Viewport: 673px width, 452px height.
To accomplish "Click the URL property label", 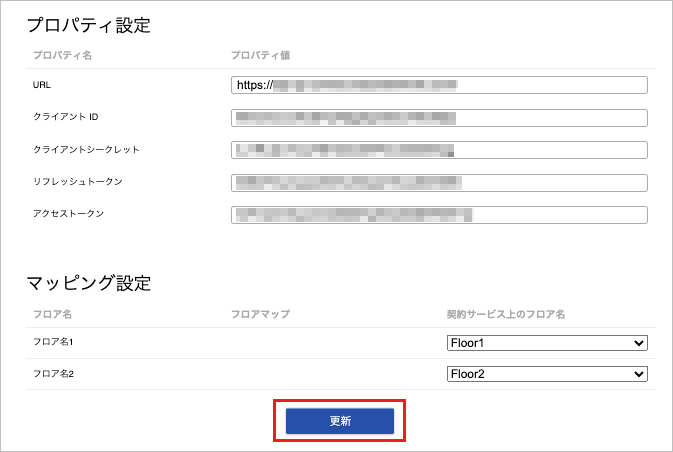I will point(42,85).
